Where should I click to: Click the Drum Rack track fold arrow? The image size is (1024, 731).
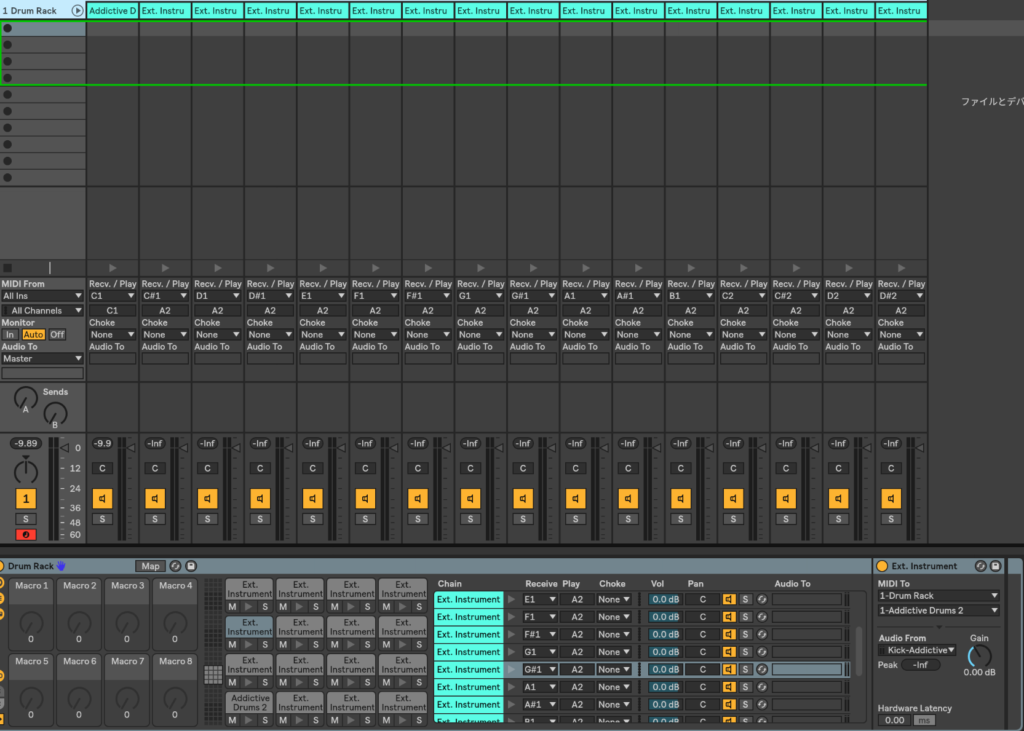click(77, 11)
